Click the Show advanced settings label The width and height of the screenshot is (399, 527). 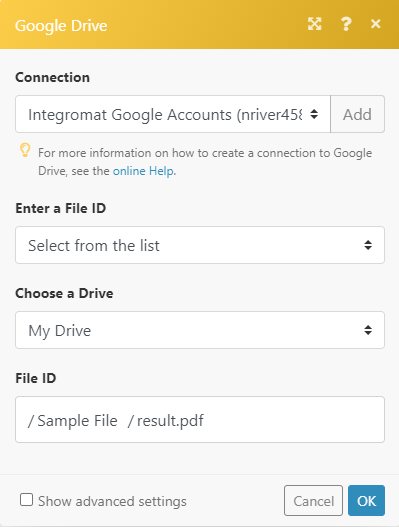[112, 501]
